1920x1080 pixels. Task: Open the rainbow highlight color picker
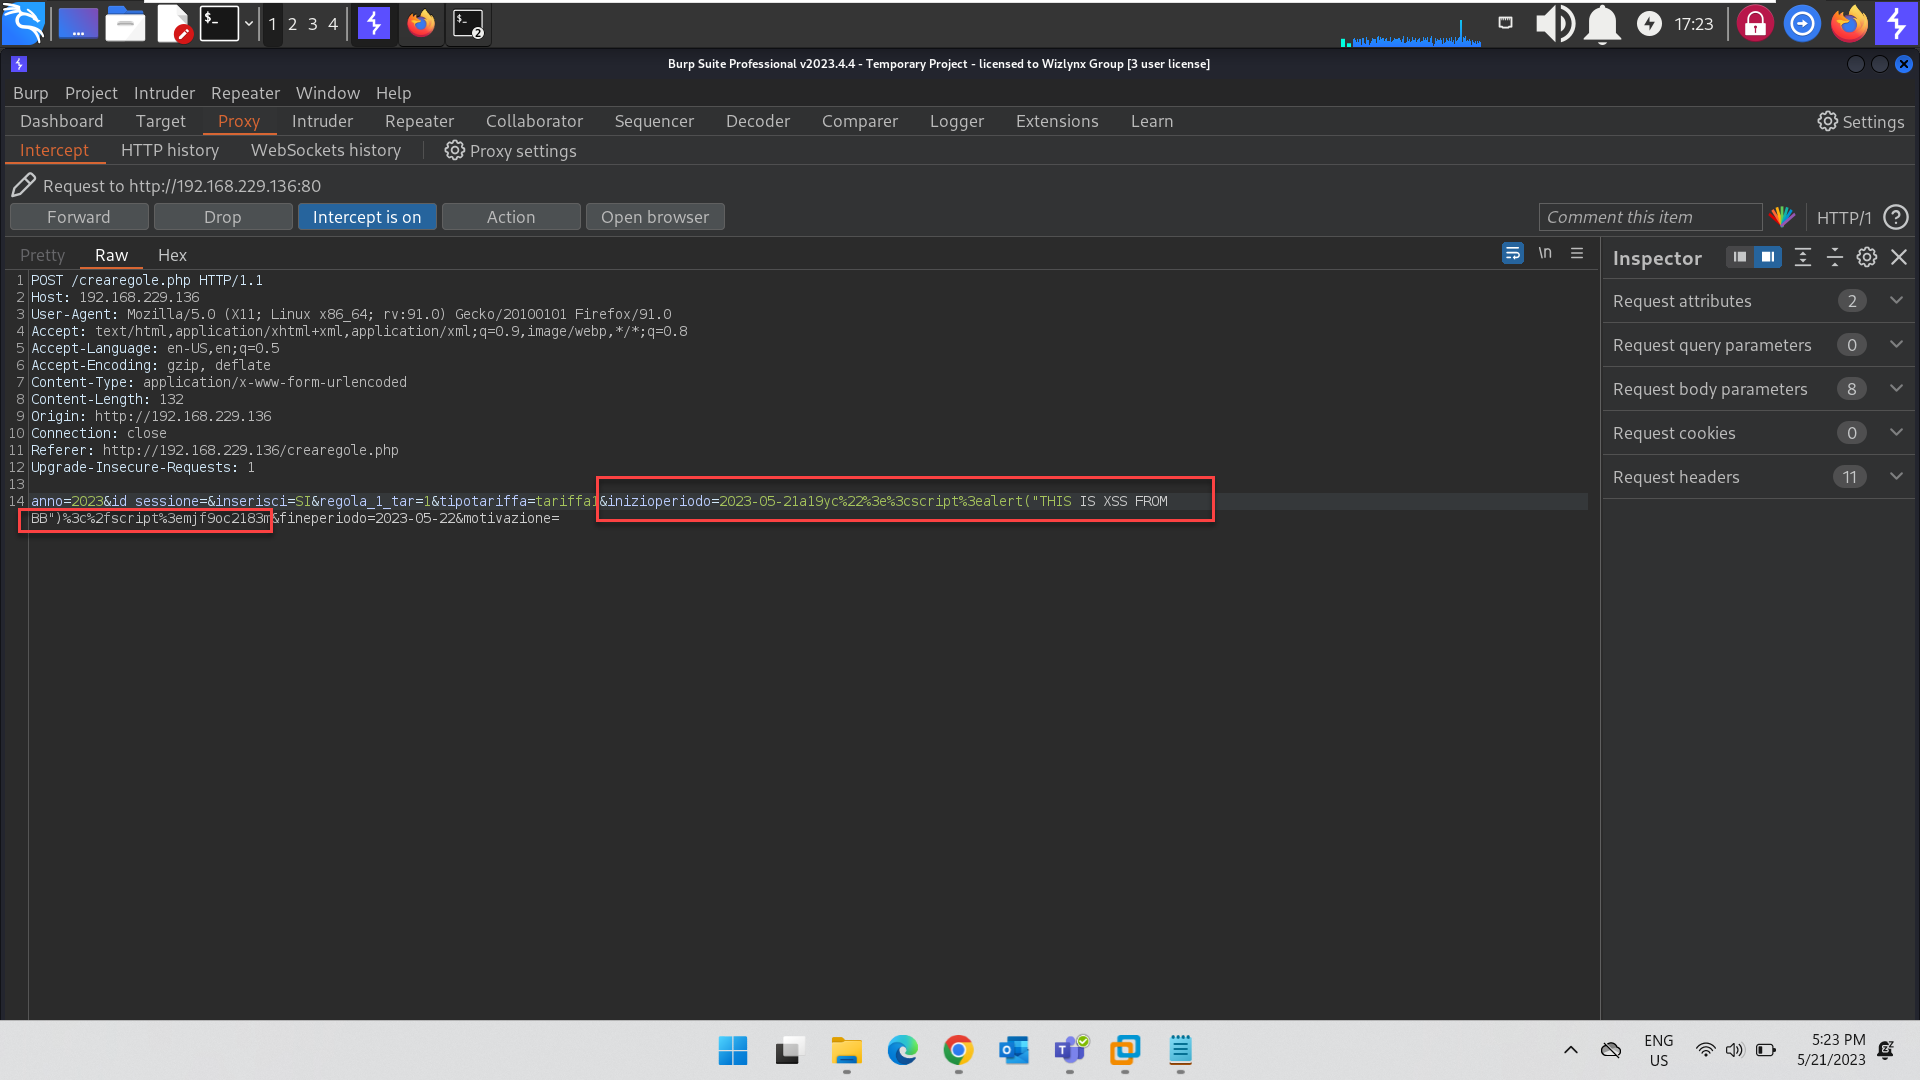1783,217
